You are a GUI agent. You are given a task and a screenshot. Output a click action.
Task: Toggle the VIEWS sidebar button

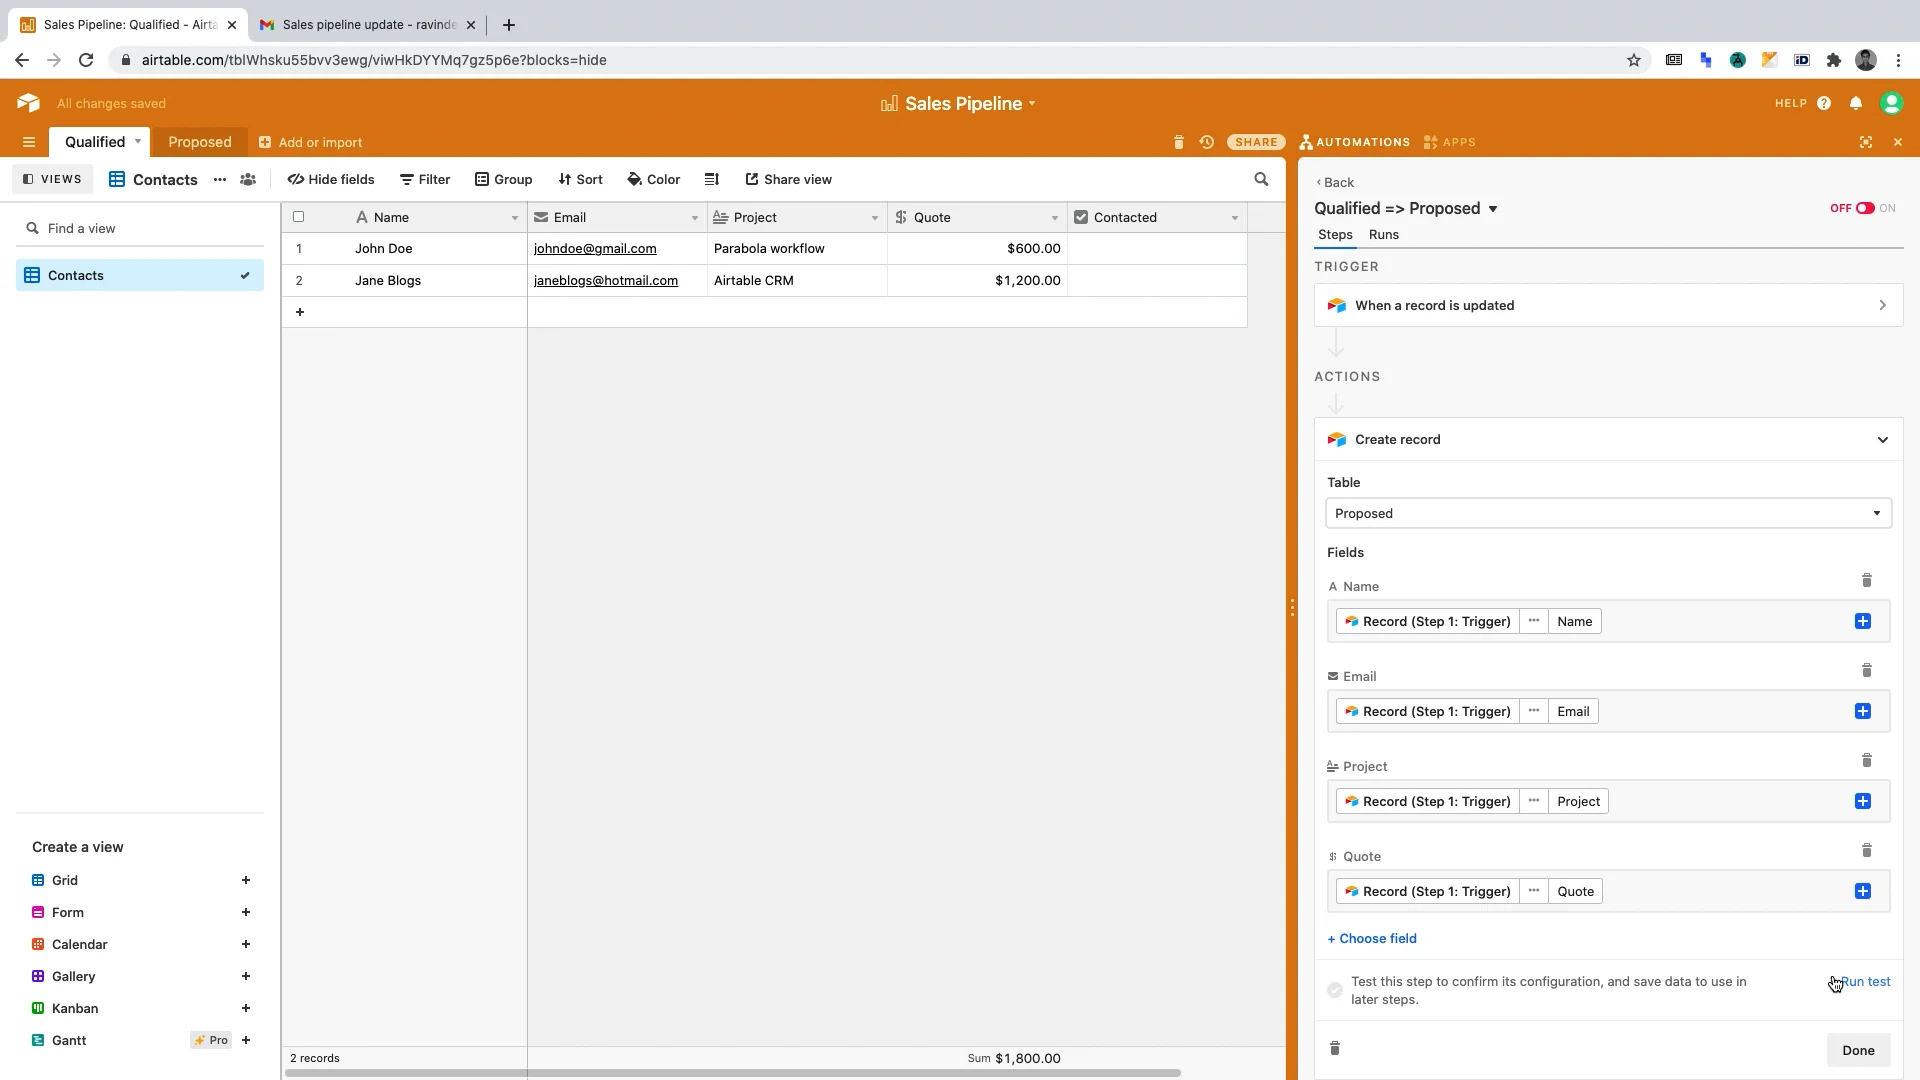click(52, 179)
